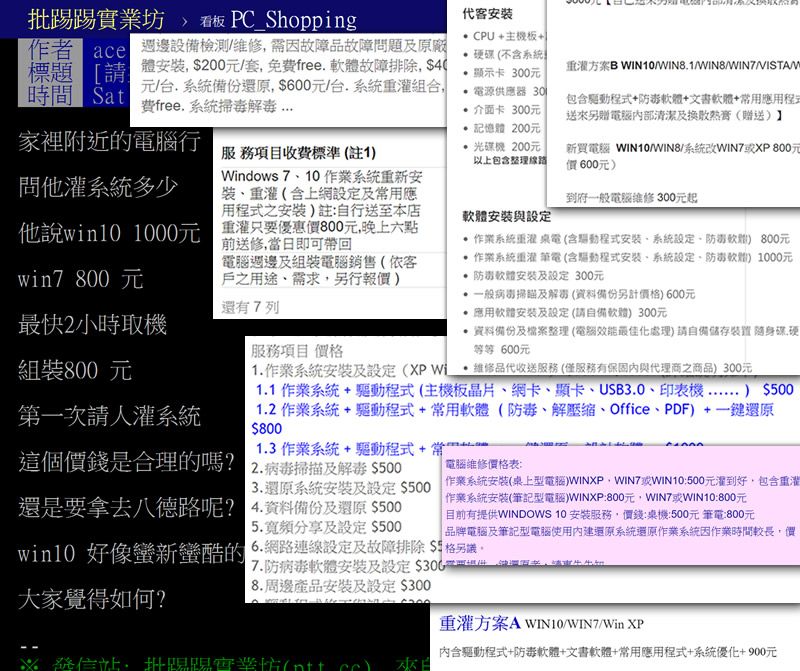Click the item "2.病毒掃描及解毒 $500"
Screen dimensions: 800x671
tap(327, 468)
